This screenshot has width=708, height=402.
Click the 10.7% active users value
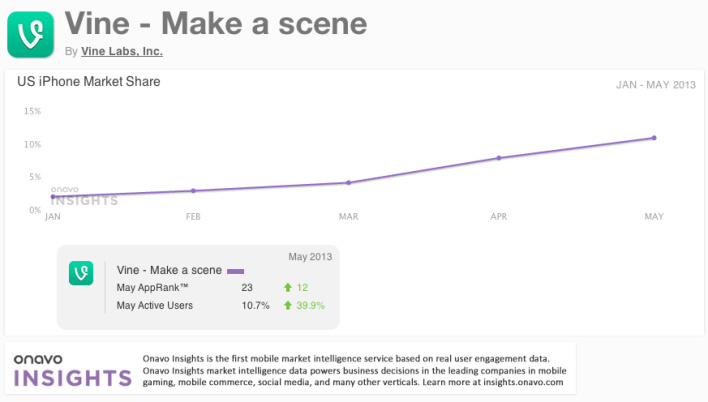tap(256, 306)
